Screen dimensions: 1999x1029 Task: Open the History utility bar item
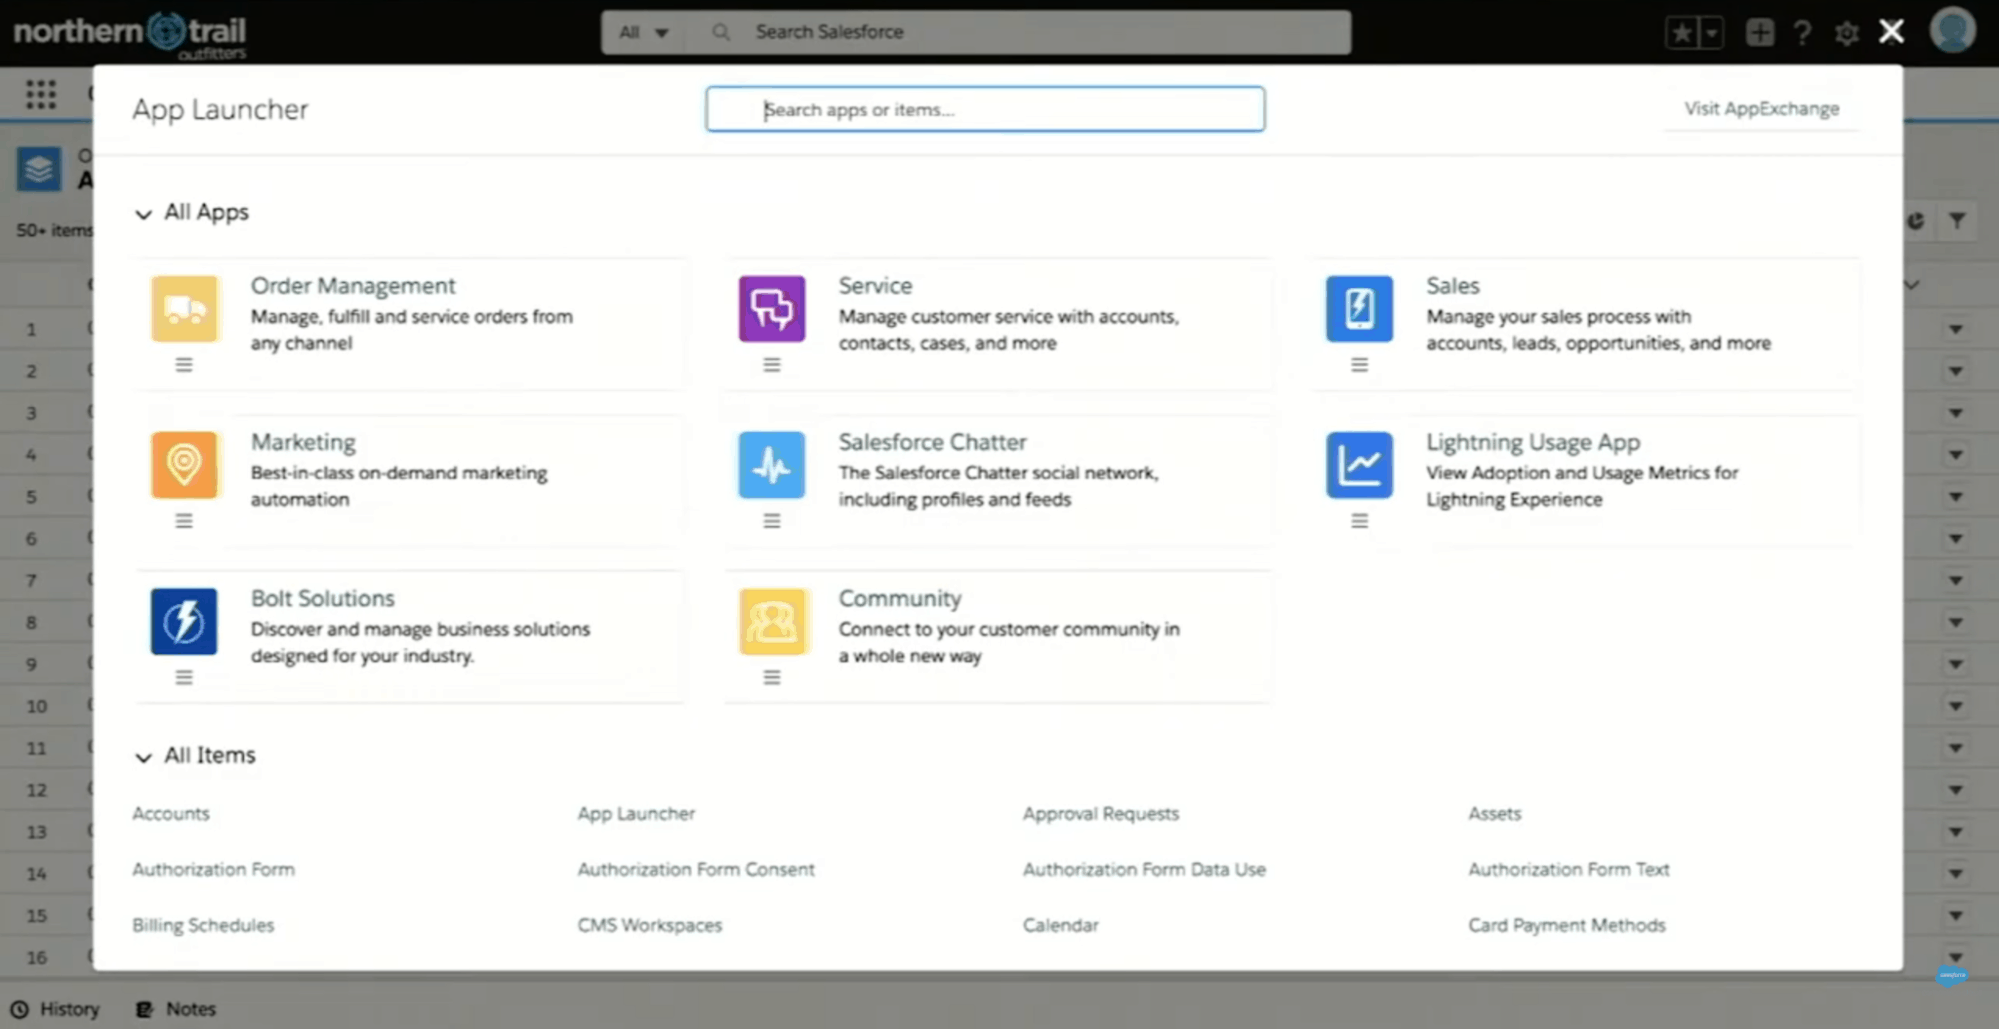pos(56,1009)
